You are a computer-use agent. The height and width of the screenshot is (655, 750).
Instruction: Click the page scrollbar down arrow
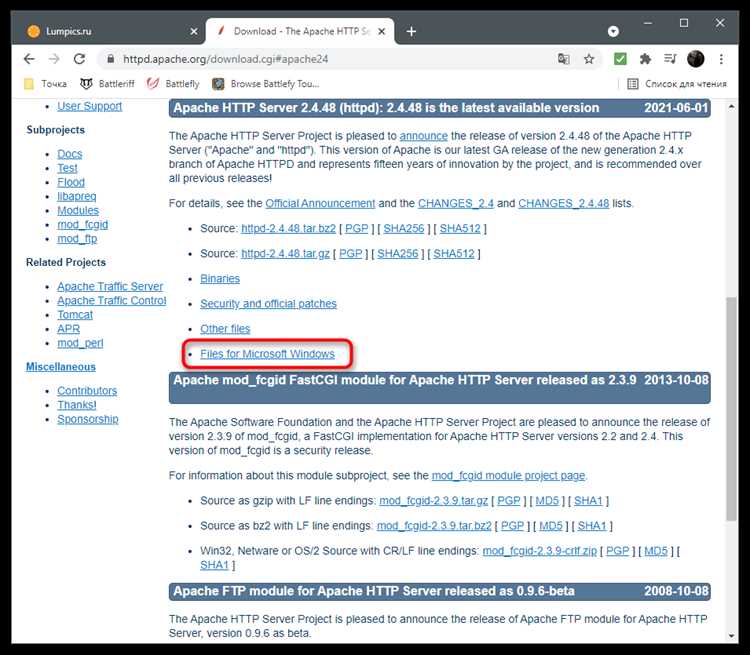731,636
